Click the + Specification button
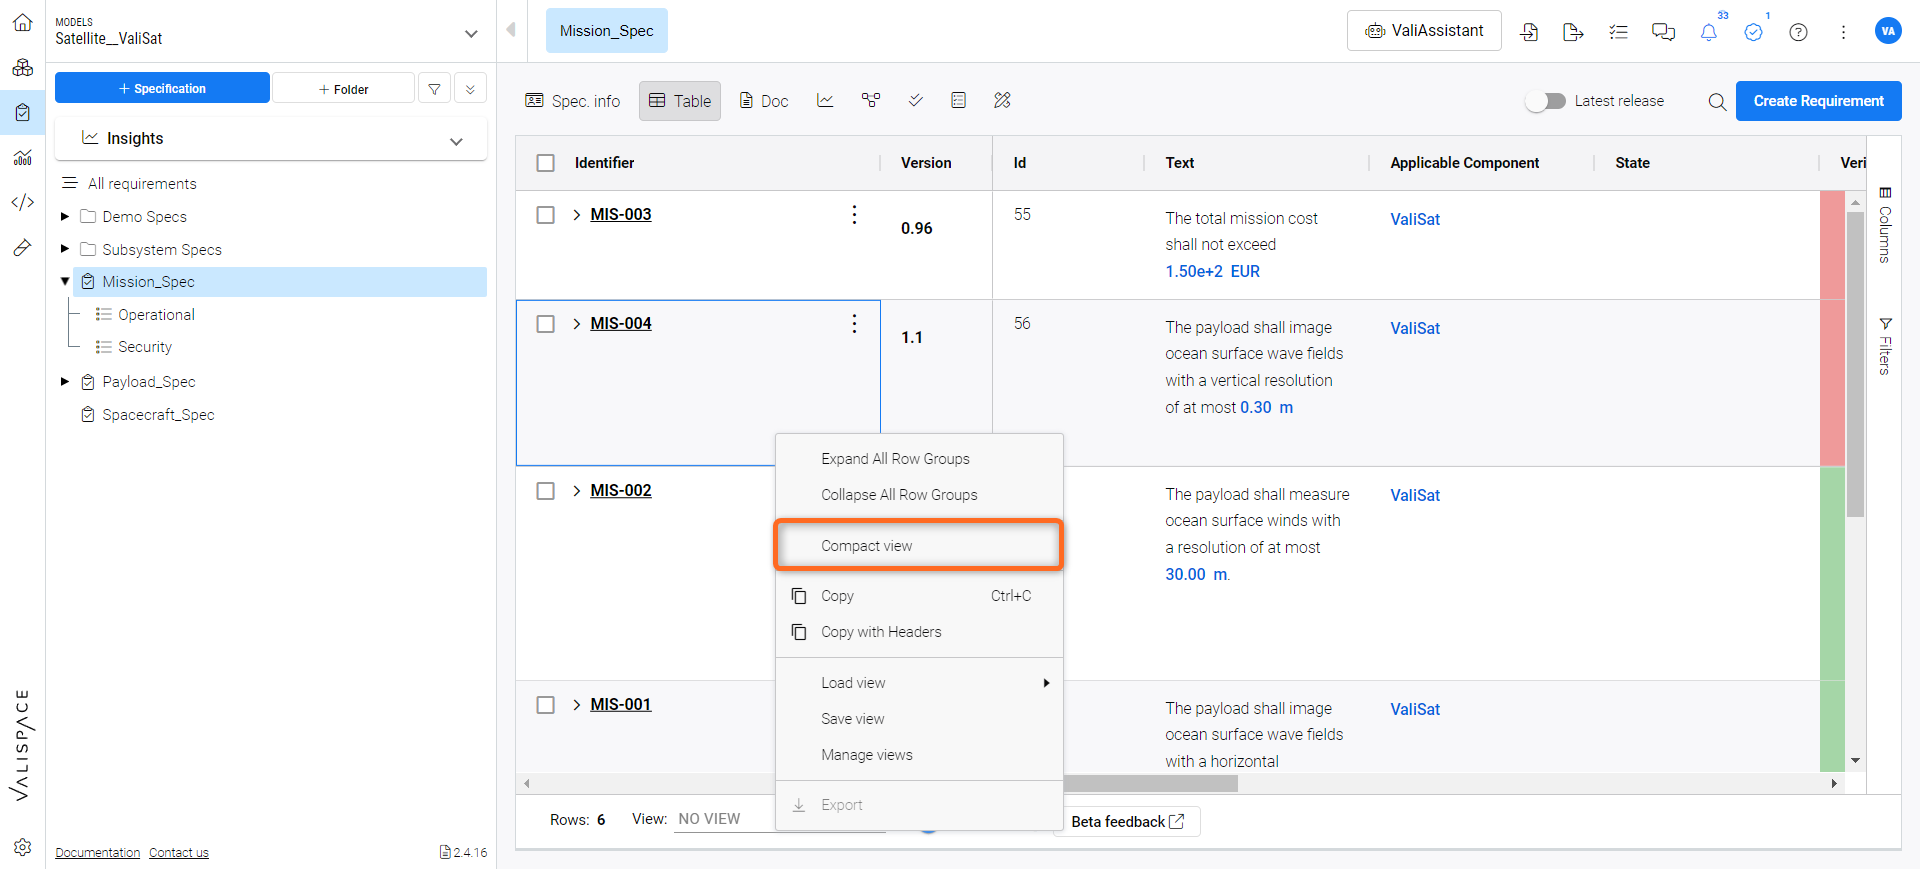 (x=162, y=88)
